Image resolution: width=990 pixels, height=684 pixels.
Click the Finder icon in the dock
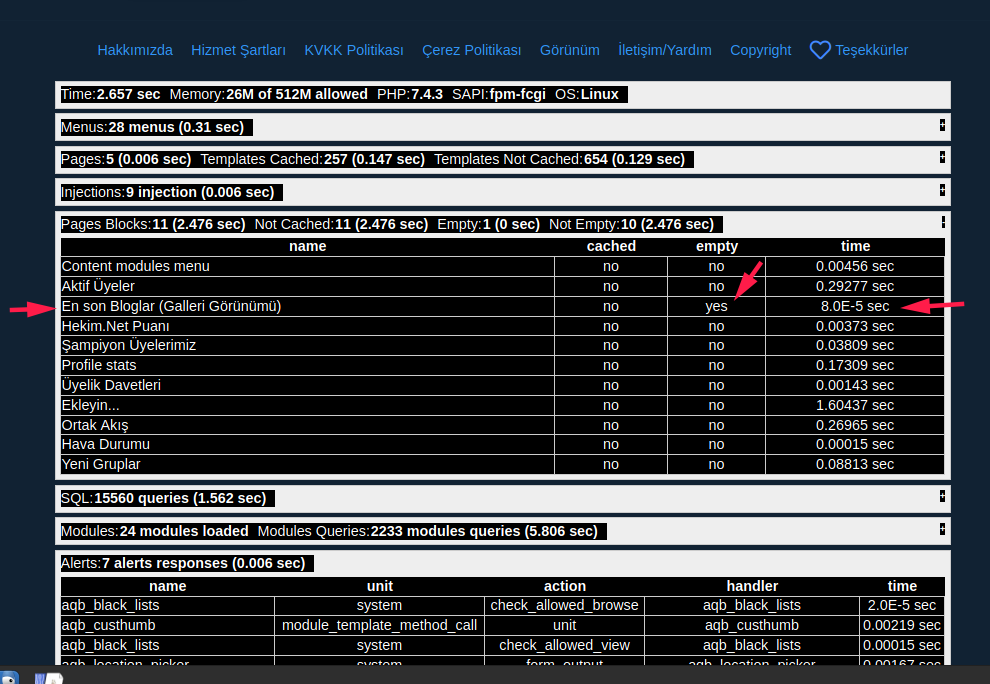tap(8, 678)
